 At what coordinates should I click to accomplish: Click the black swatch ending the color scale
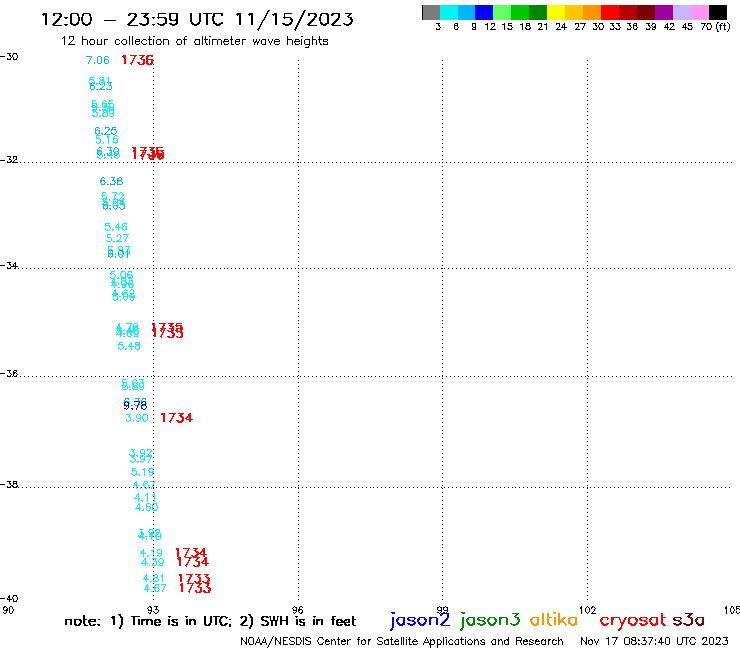point(718,12)
